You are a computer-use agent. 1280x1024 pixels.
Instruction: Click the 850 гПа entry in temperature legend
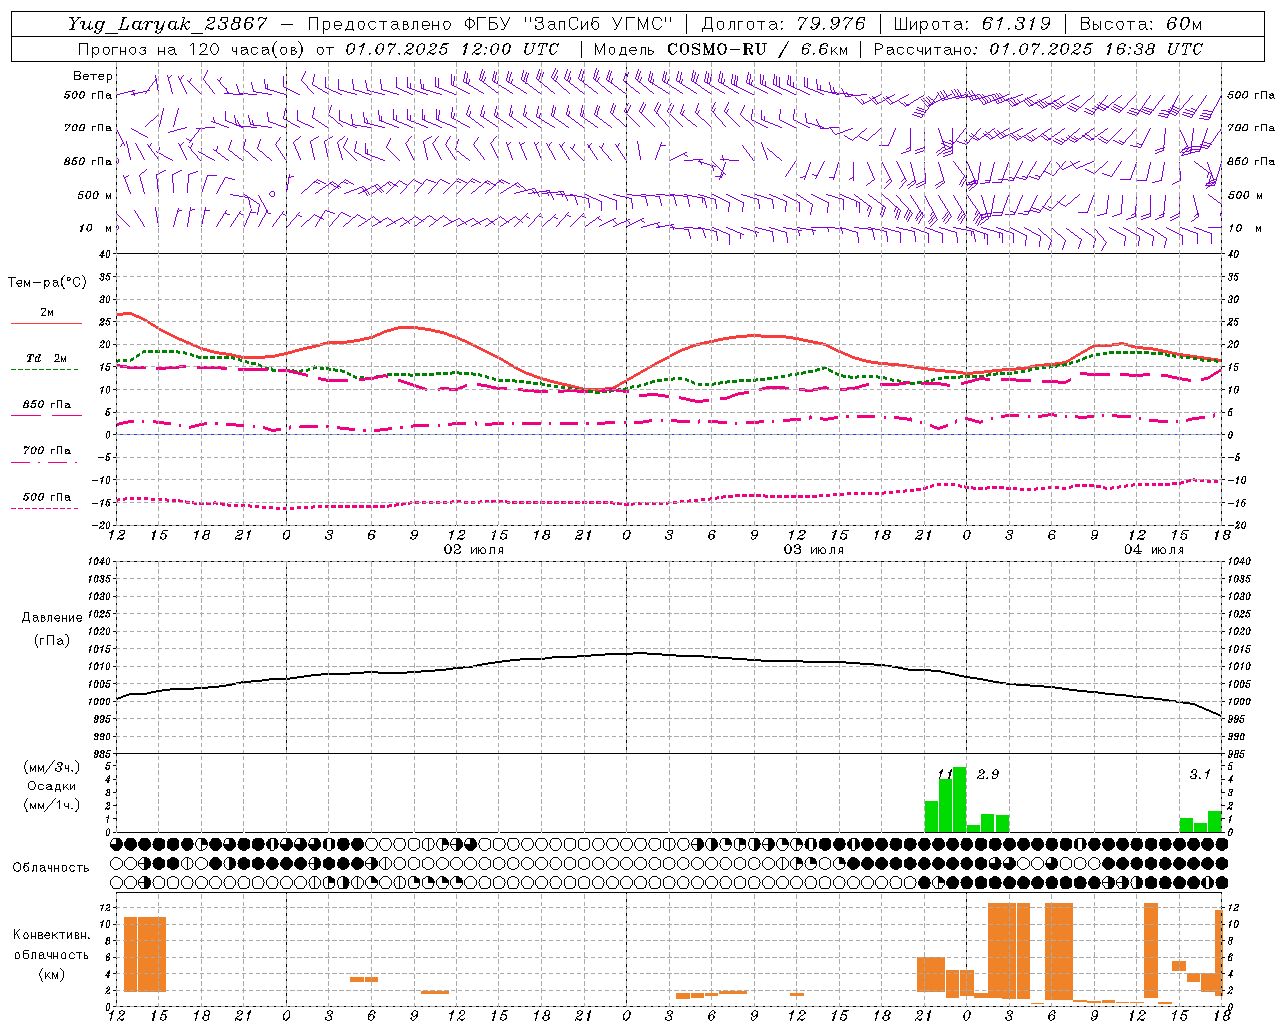click(47, 405)
